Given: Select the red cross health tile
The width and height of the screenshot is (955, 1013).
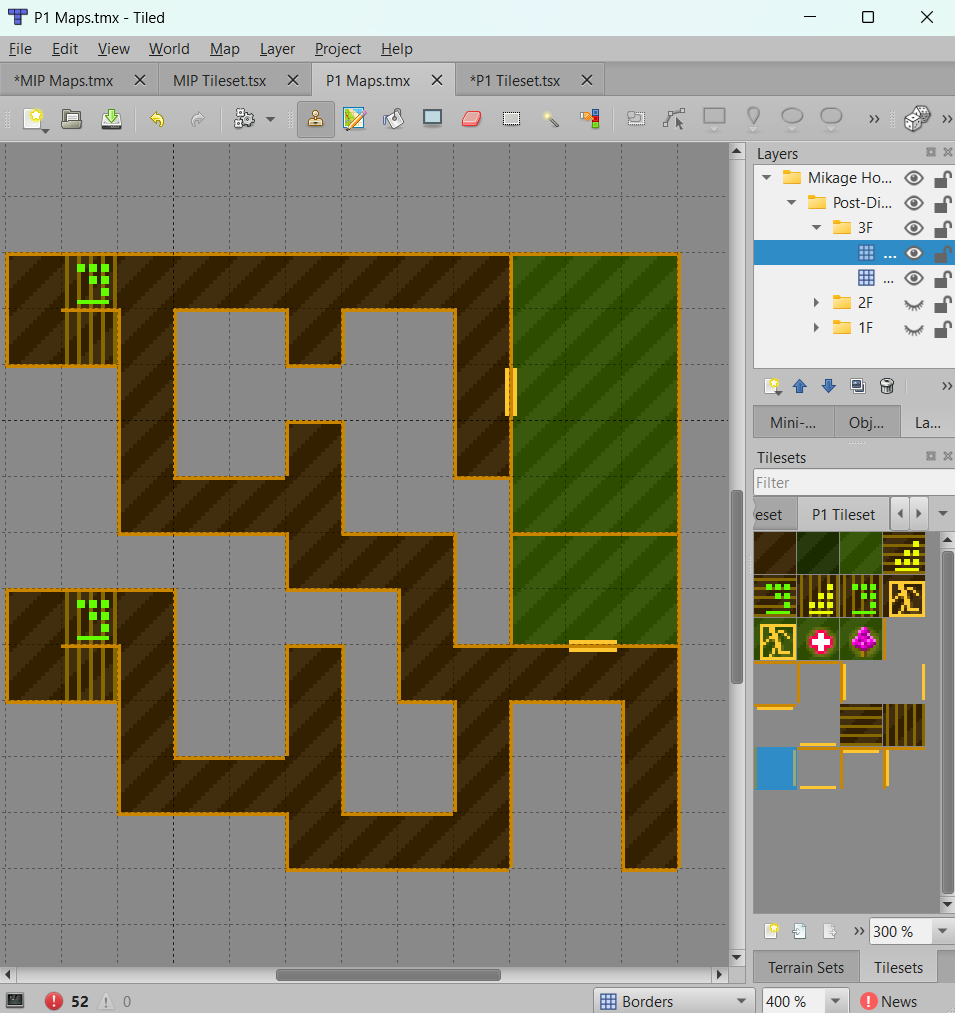Looking at the screenshot, I should coord(819,641).
